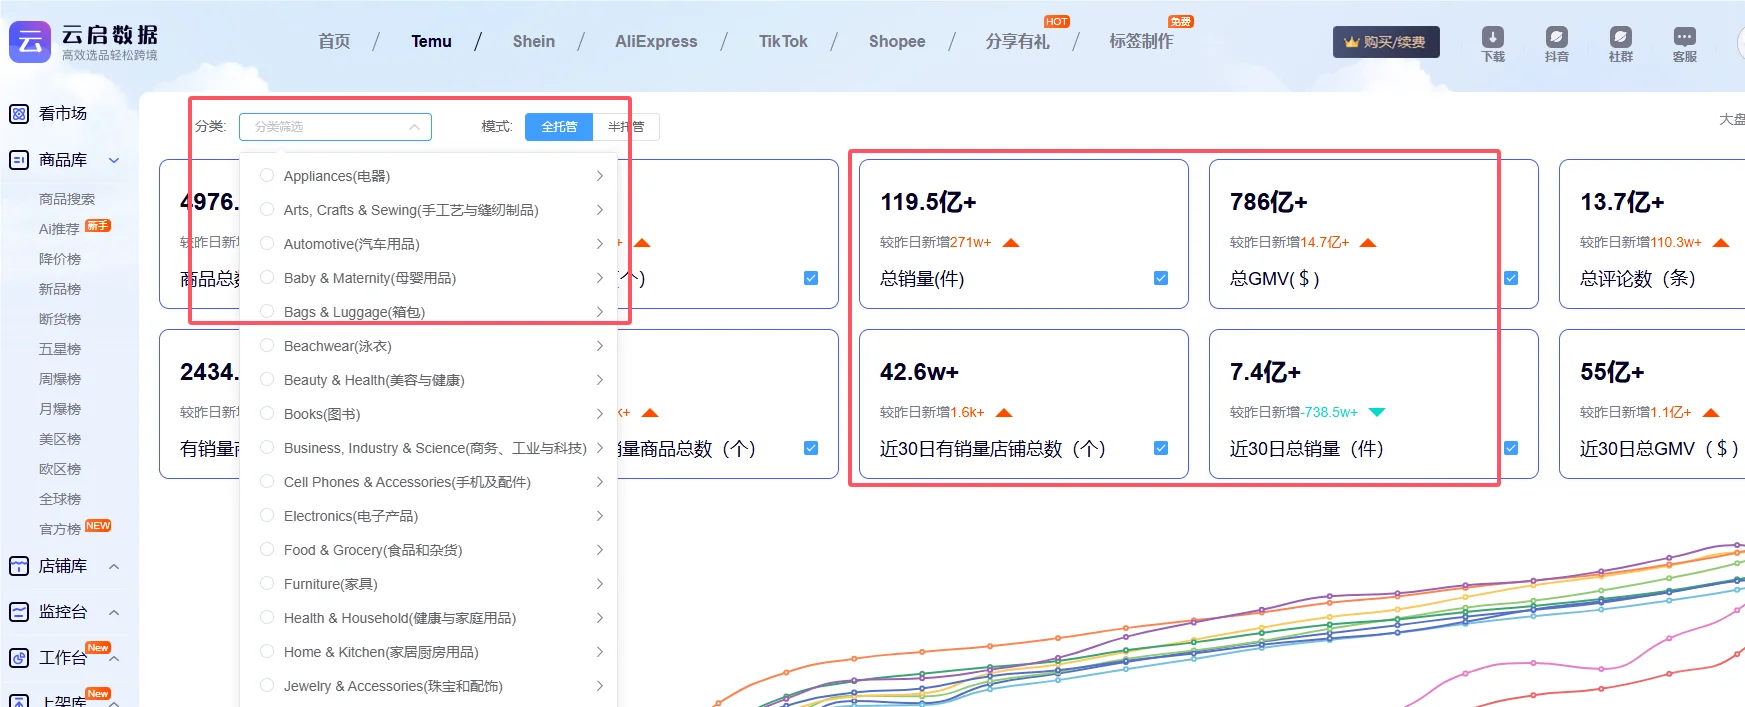Click the 看市场 sidebar icon
Screen dimensions: 1745x707
click(19, 114)
